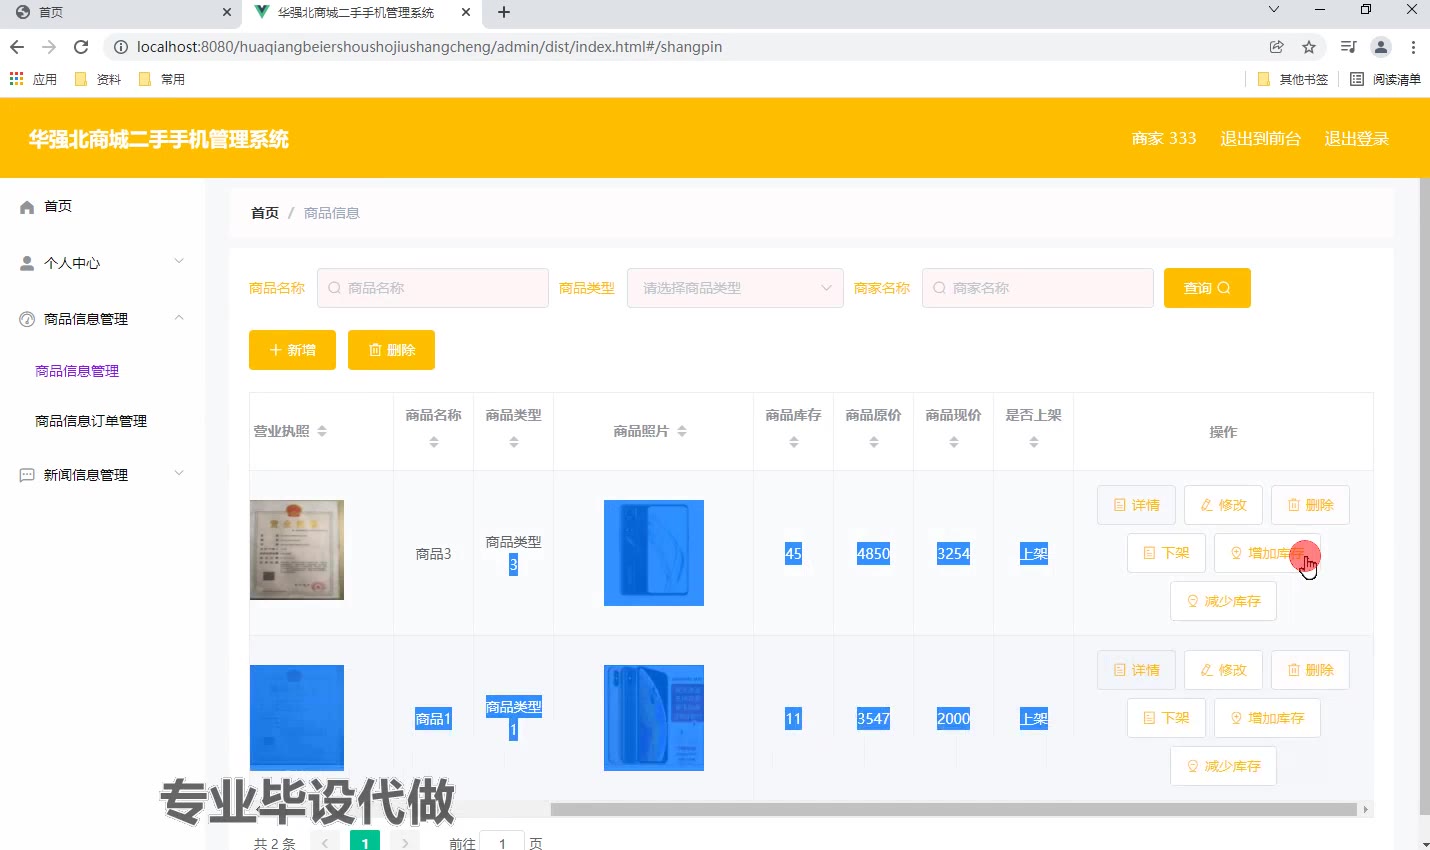Click the 新增 button

pyautogui.click(x=292, y=350)
